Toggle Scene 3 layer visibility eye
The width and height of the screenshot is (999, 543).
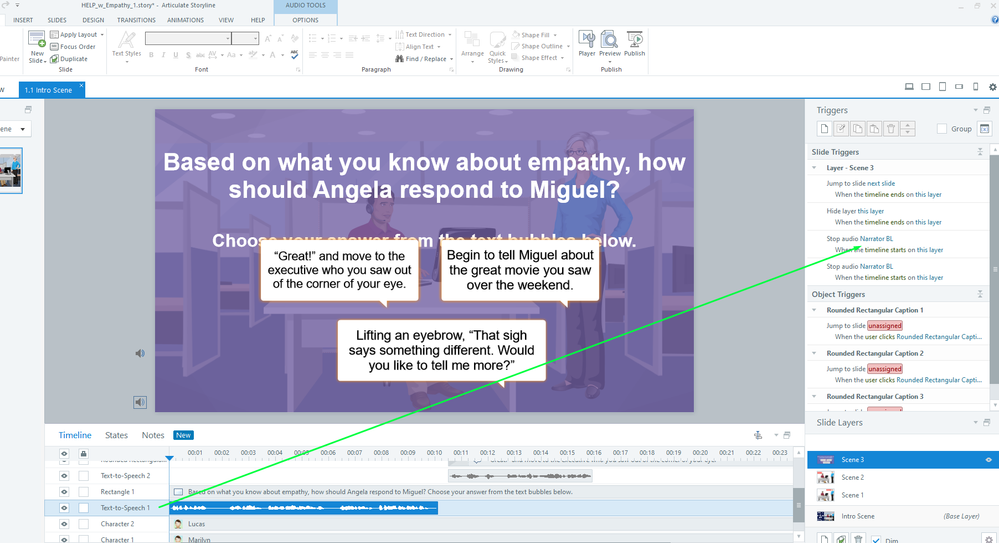pyautogui.click(x=989, y=460)
